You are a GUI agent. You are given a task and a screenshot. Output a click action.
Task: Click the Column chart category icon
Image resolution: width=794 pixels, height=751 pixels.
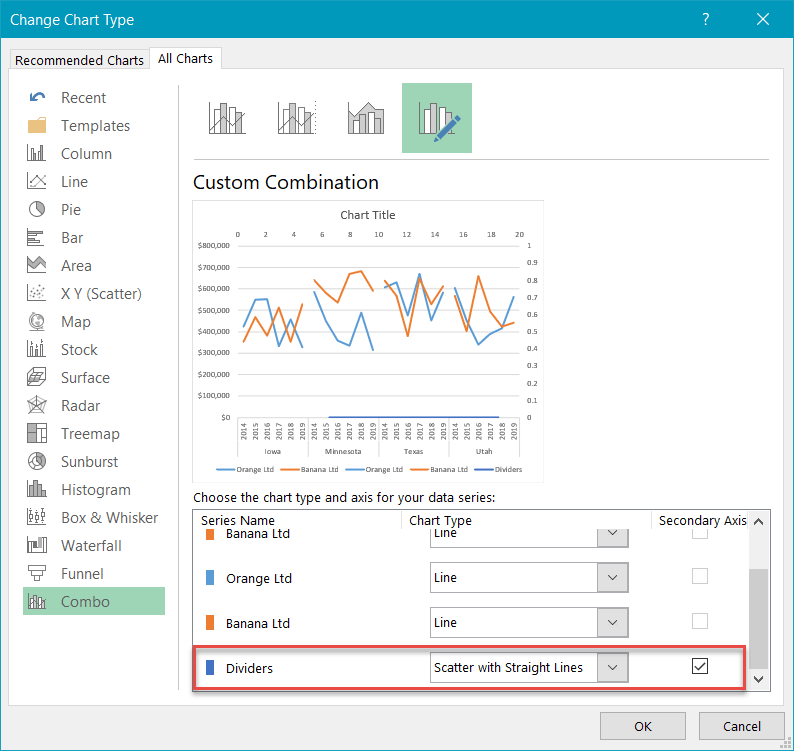36,153
